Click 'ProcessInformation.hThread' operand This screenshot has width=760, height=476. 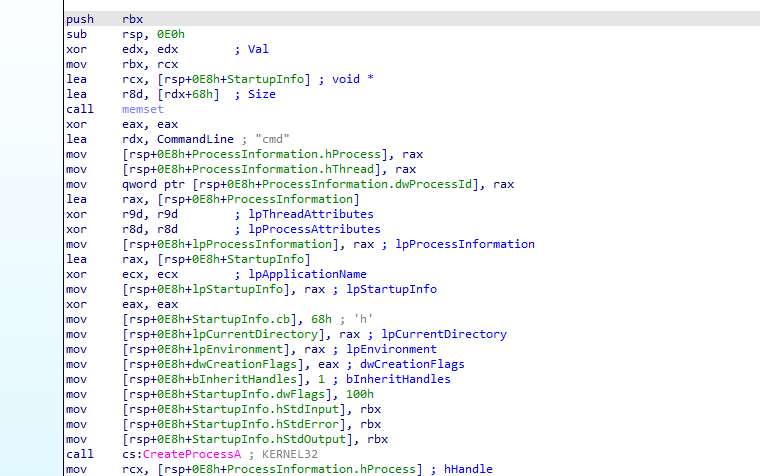(283, 169)
